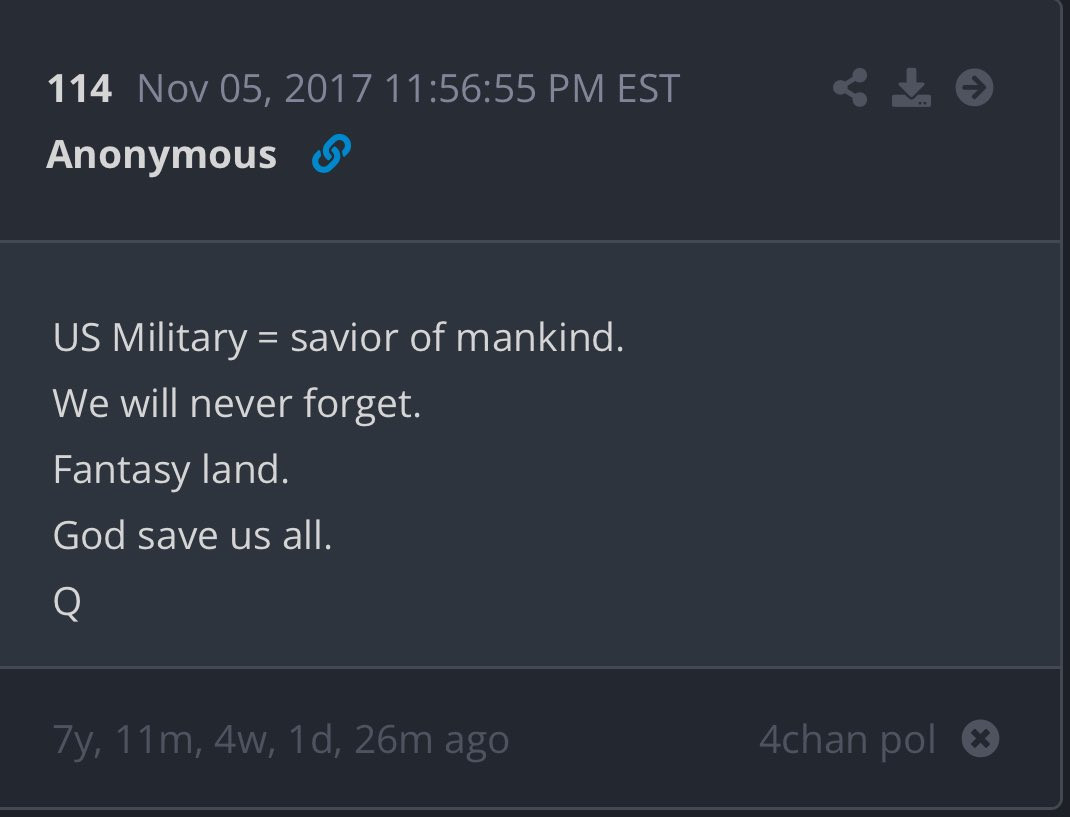Click the date Nov 05, 2017
1070x817 pixels.
(255, 89)
